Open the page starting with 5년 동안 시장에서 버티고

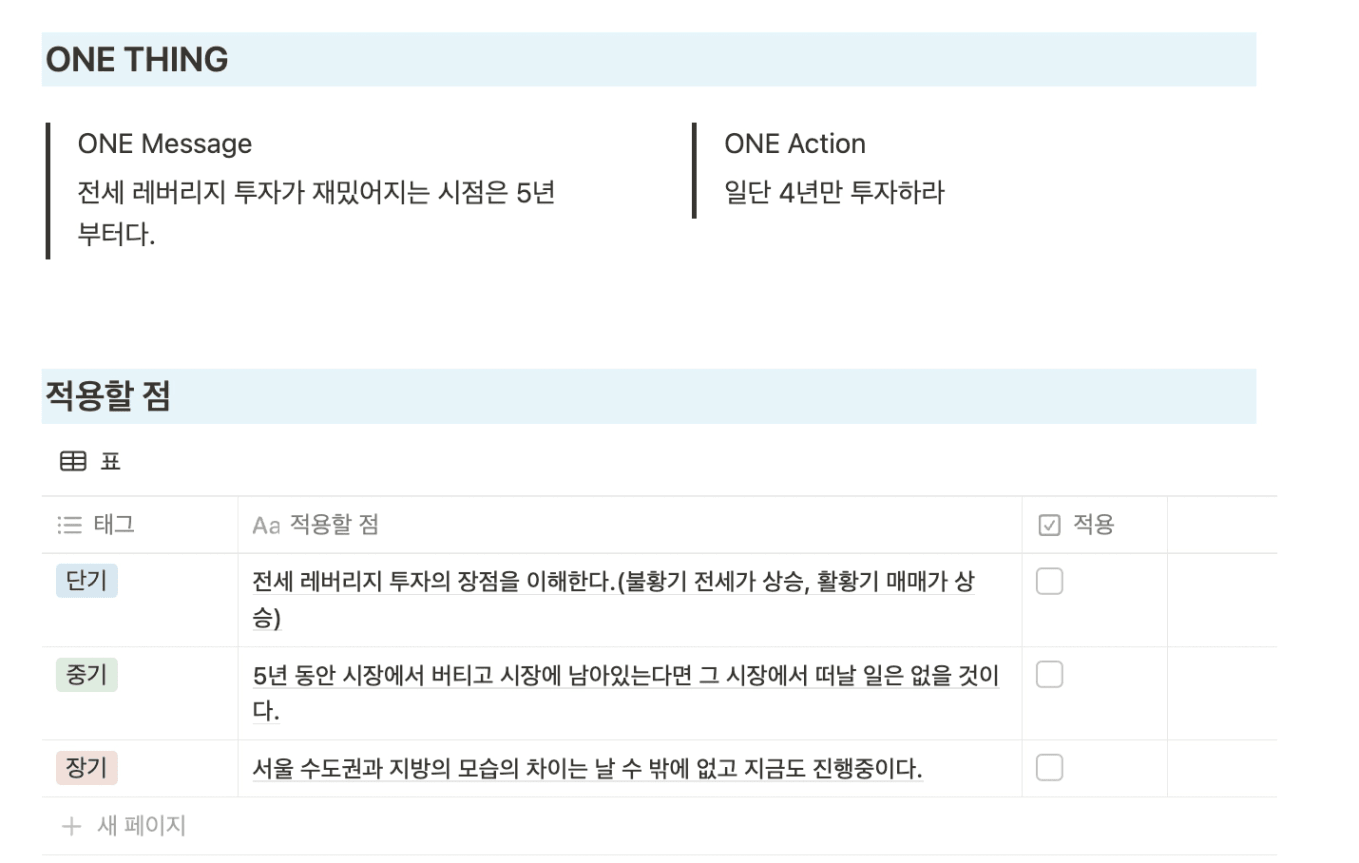coord(626,693)
